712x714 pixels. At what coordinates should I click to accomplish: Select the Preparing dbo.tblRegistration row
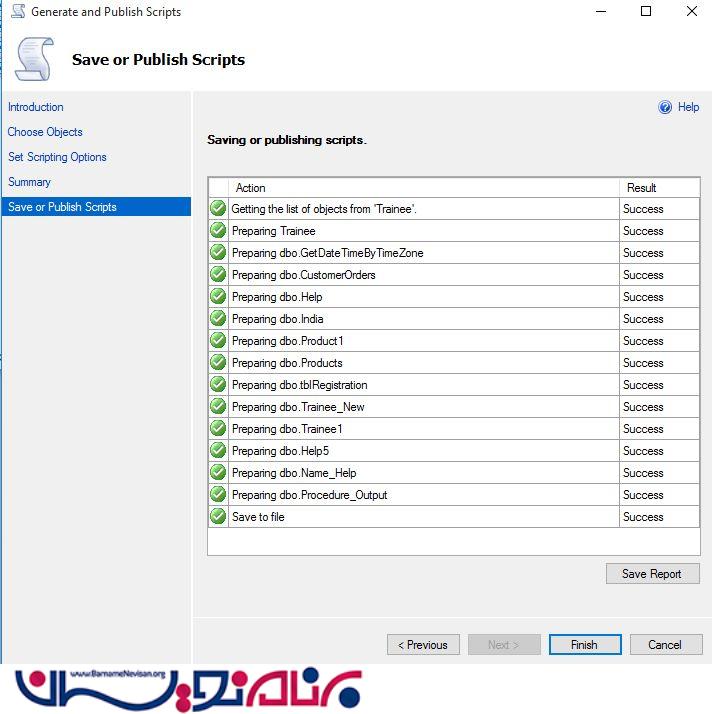point(299,385)
